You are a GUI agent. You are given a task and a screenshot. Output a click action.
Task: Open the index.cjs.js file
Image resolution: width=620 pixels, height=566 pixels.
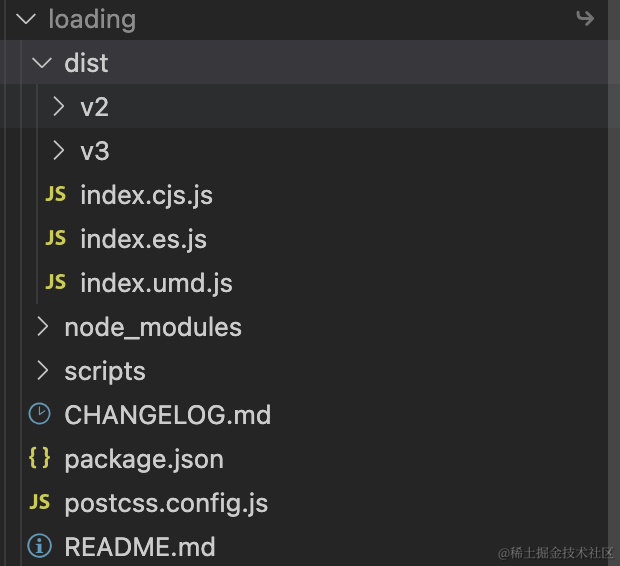click(146, 195)
